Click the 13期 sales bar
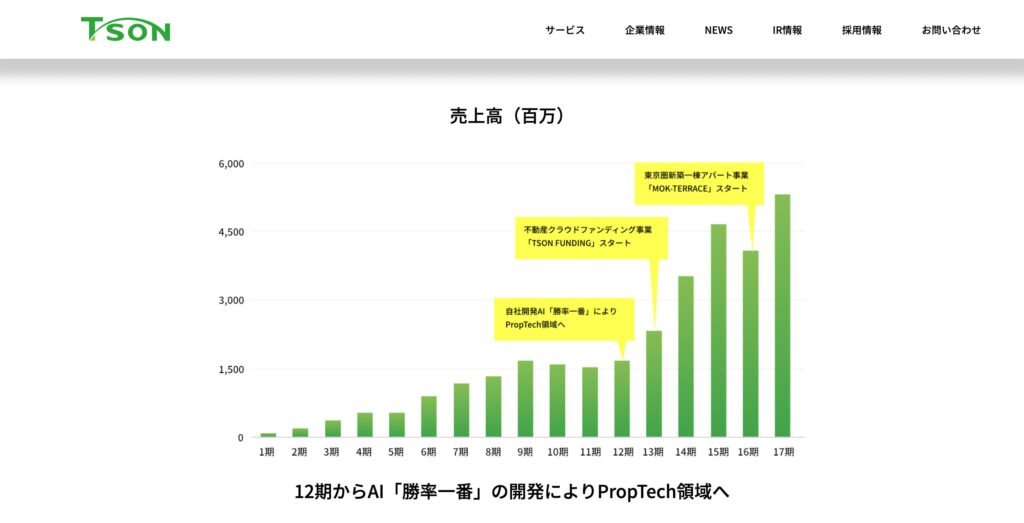Image resolution: width=1024 pixels, height=523 pixels. click(x=654, y=384)
